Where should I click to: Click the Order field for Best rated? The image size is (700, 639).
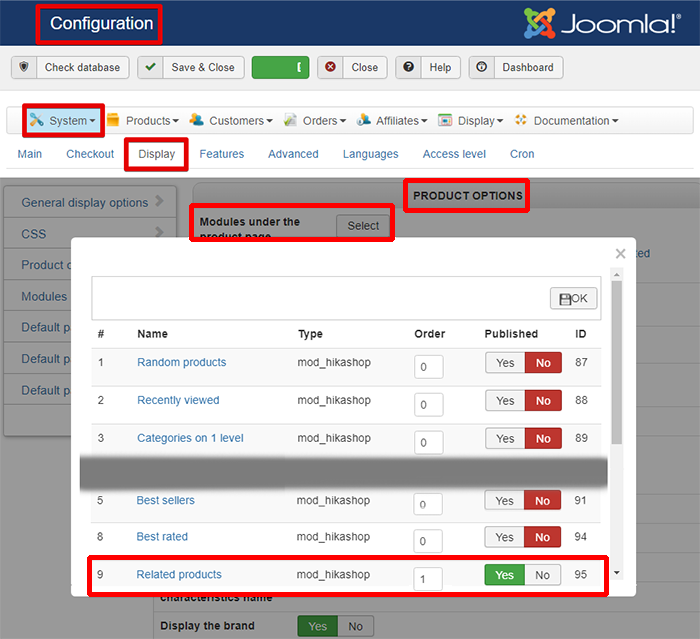click(428, 541)
